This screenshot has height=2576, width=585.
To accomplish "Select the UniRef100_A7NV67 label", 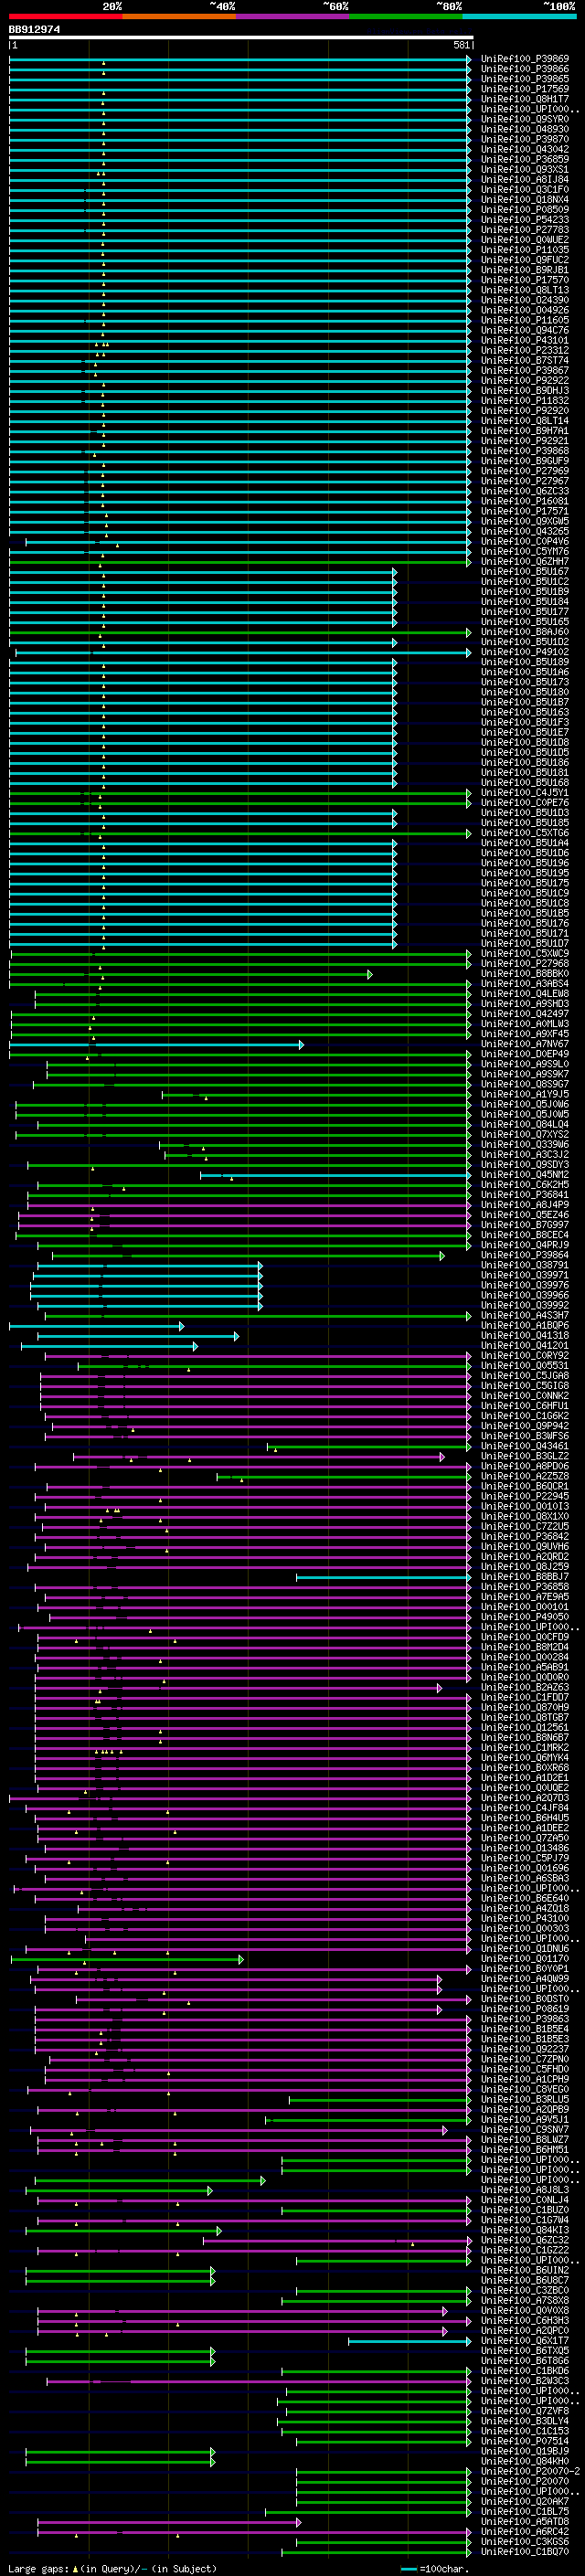I will tap(525, 1044).
